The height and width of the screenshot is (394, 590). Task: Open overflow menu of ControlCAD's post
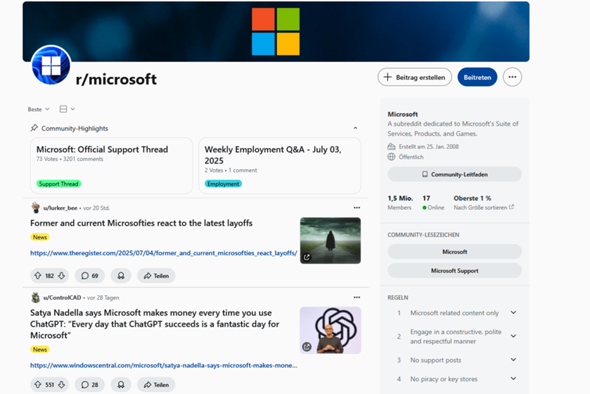pyautogui.click(x=357, y=297)
